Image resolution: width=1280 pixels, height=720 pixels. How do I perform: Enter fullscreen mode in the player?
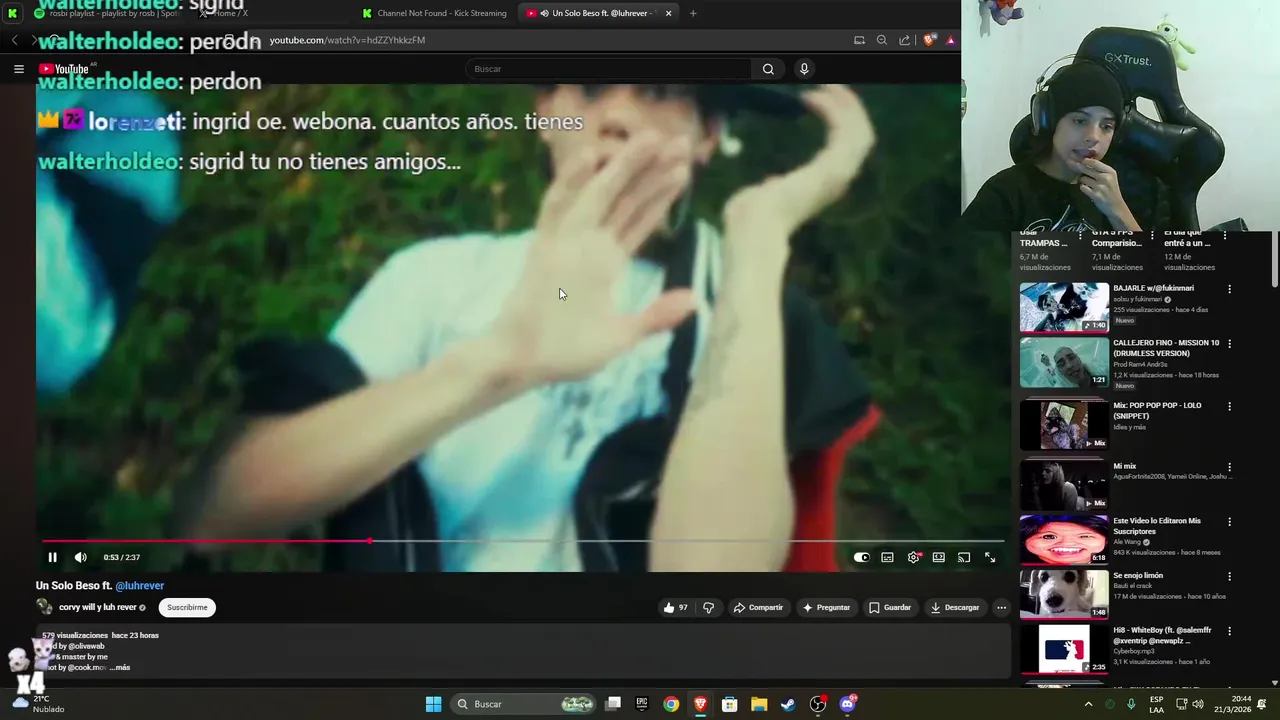coord(990,557)
